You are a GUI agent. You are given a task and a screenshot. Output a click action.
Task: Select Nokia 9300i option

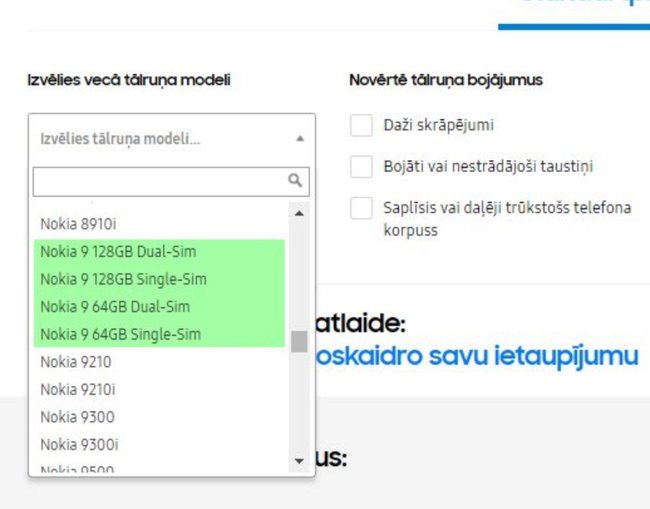point(160,445)
